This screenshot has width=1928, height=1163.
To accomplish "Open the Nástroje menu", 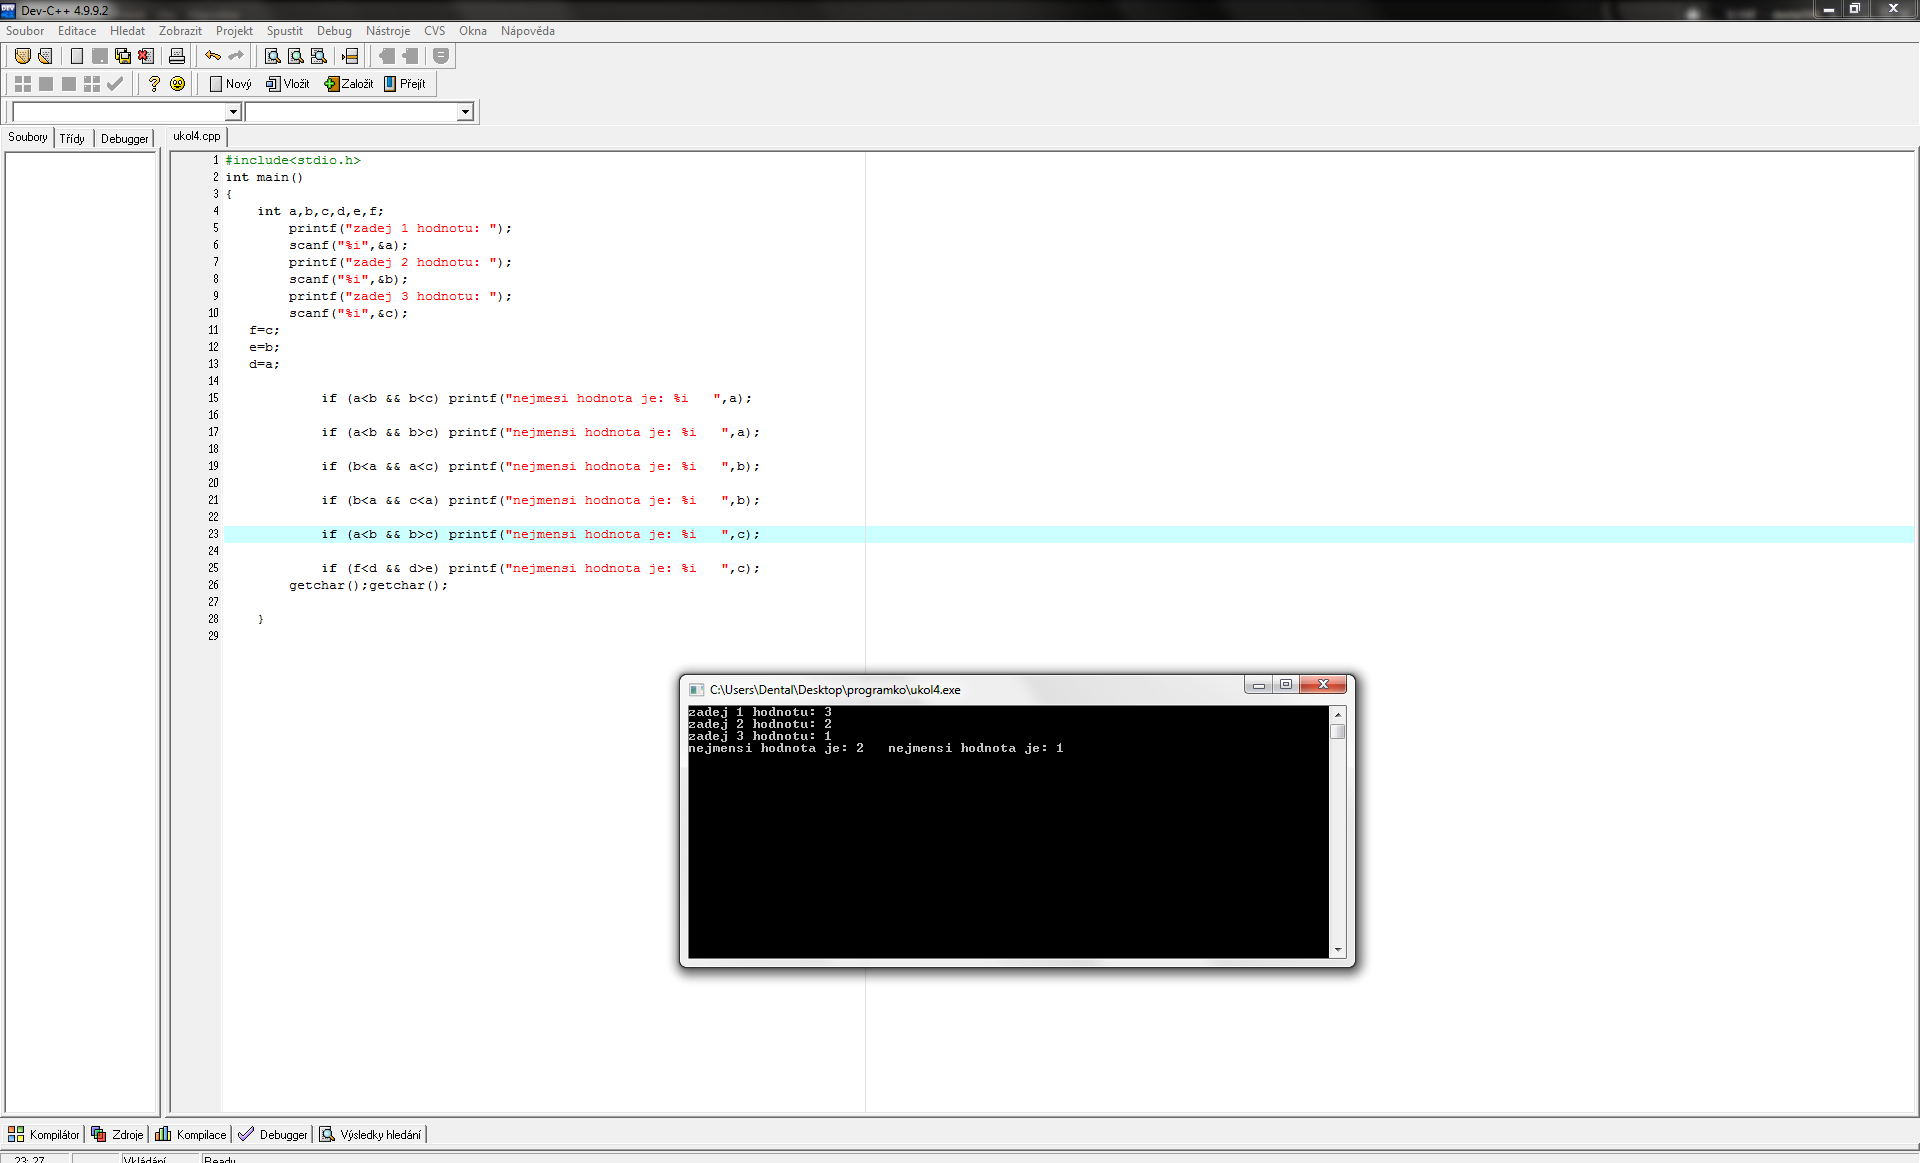I will pyautogui.click(x=387, y=31).
